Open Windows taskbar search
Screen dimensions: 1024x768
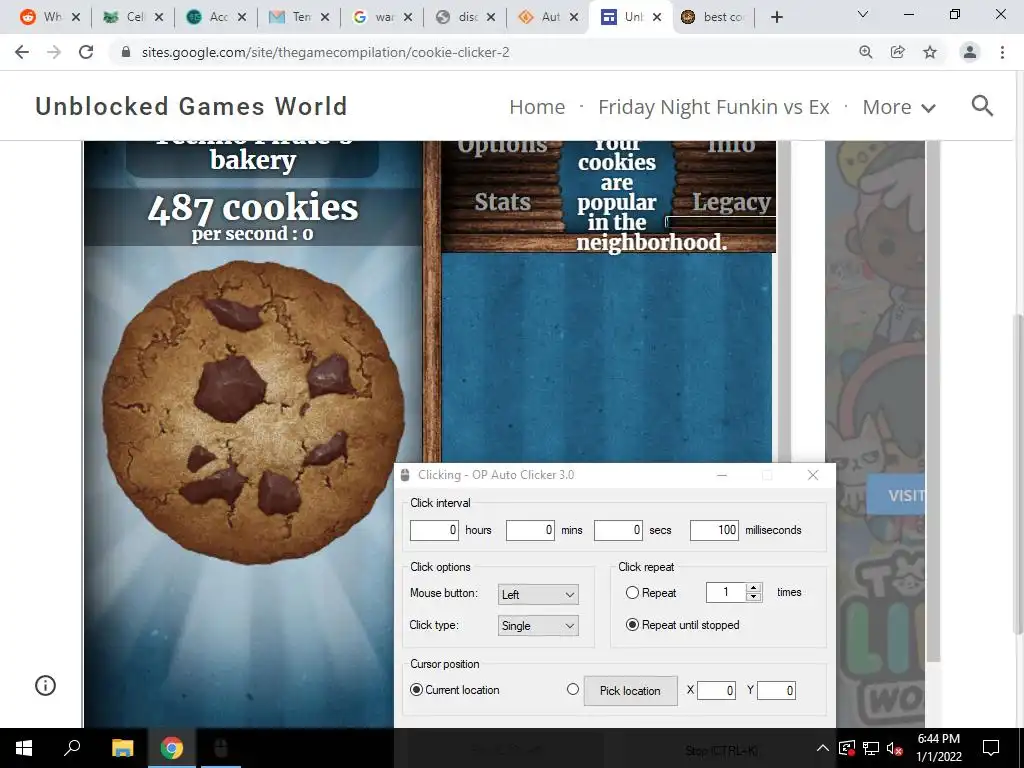pos(72,748)
